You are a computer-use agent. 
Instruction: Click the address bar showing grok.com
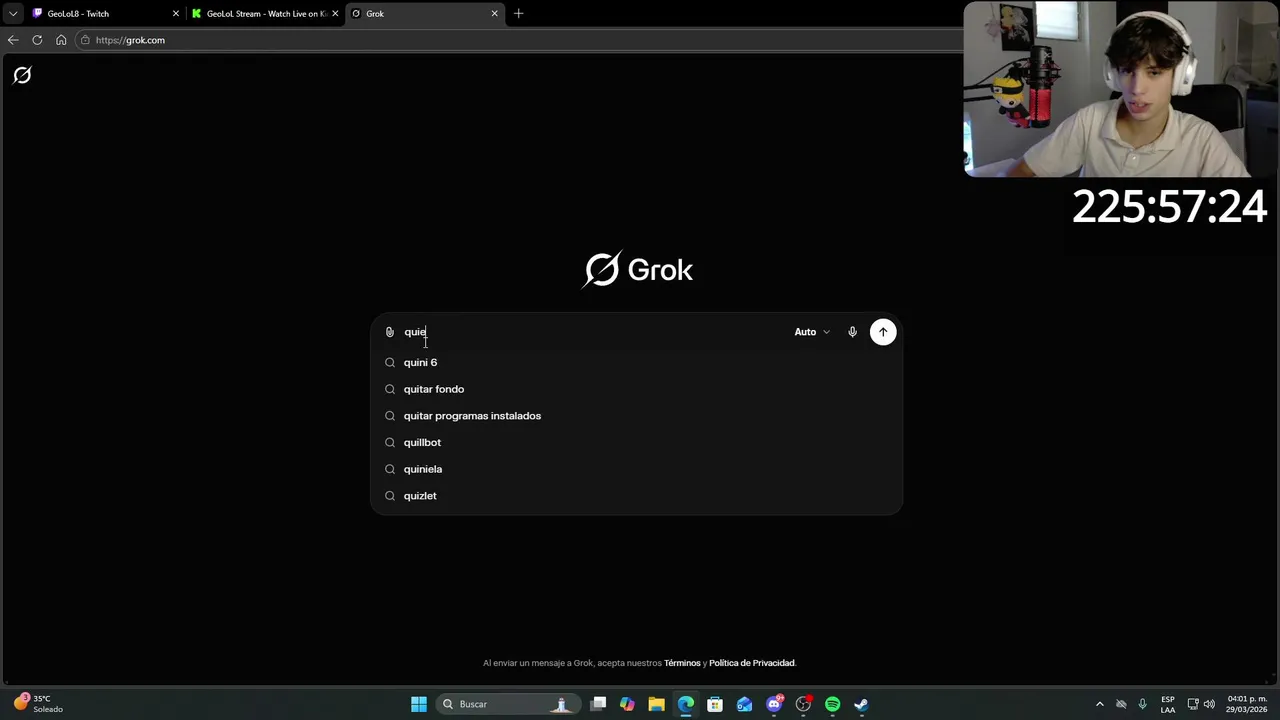click(x=520, y=40)
